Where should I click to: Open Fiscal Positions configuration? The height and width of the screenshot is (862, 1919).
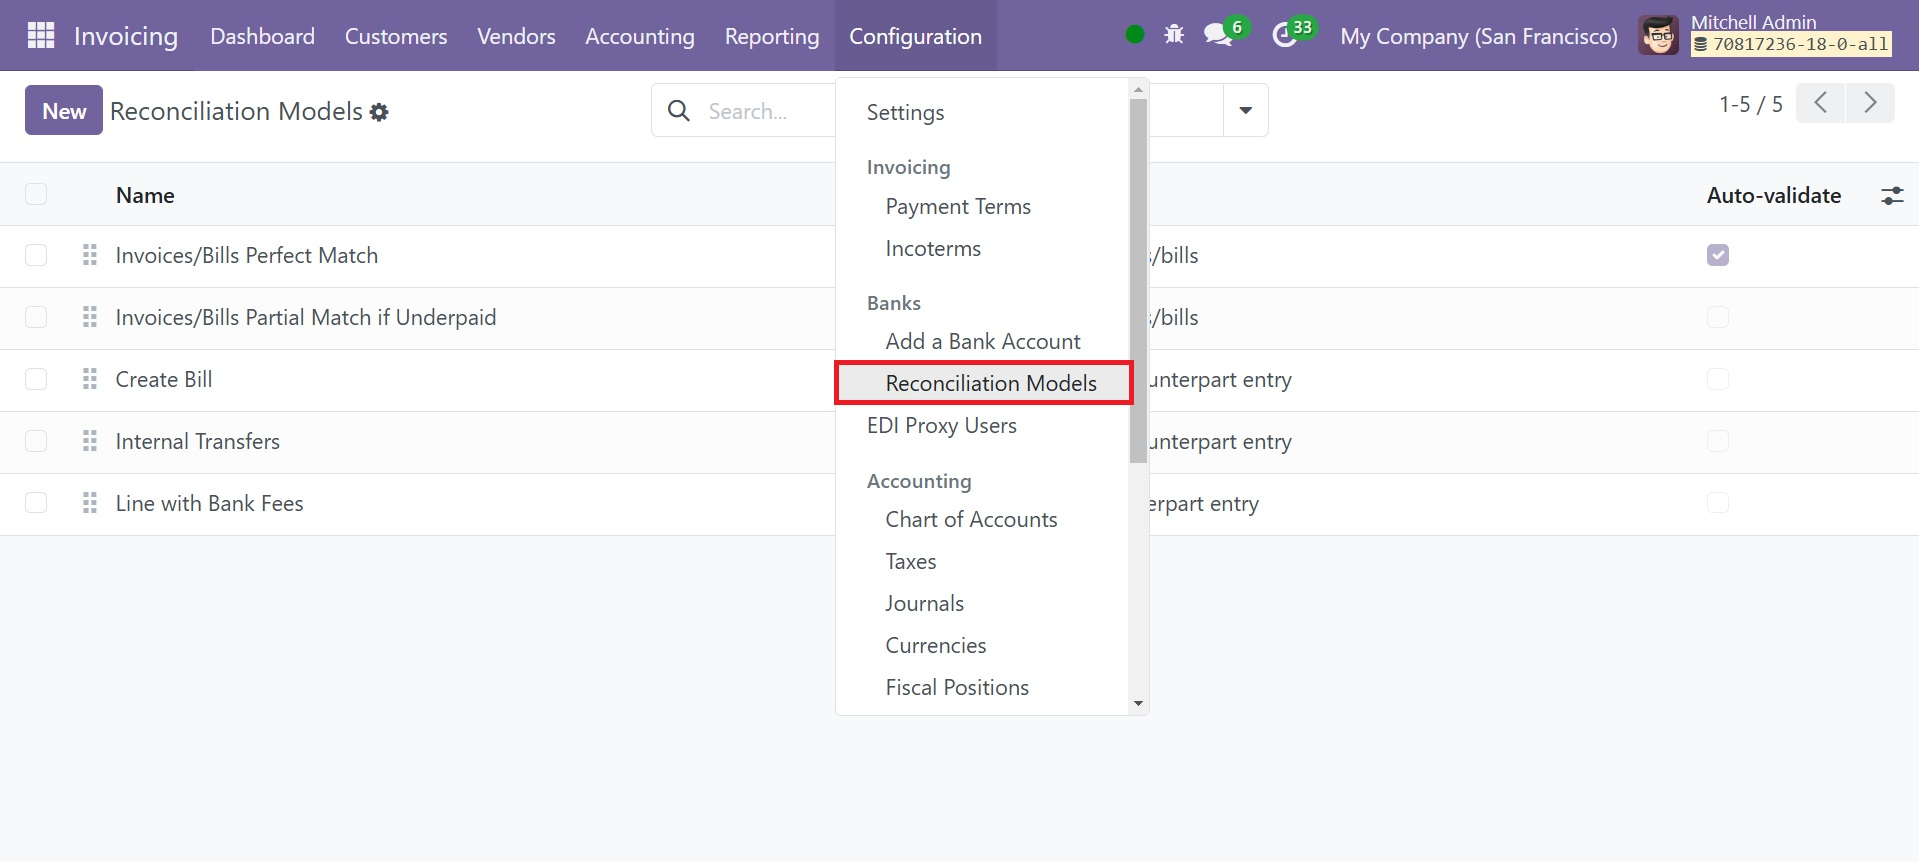tap(957, 687)
